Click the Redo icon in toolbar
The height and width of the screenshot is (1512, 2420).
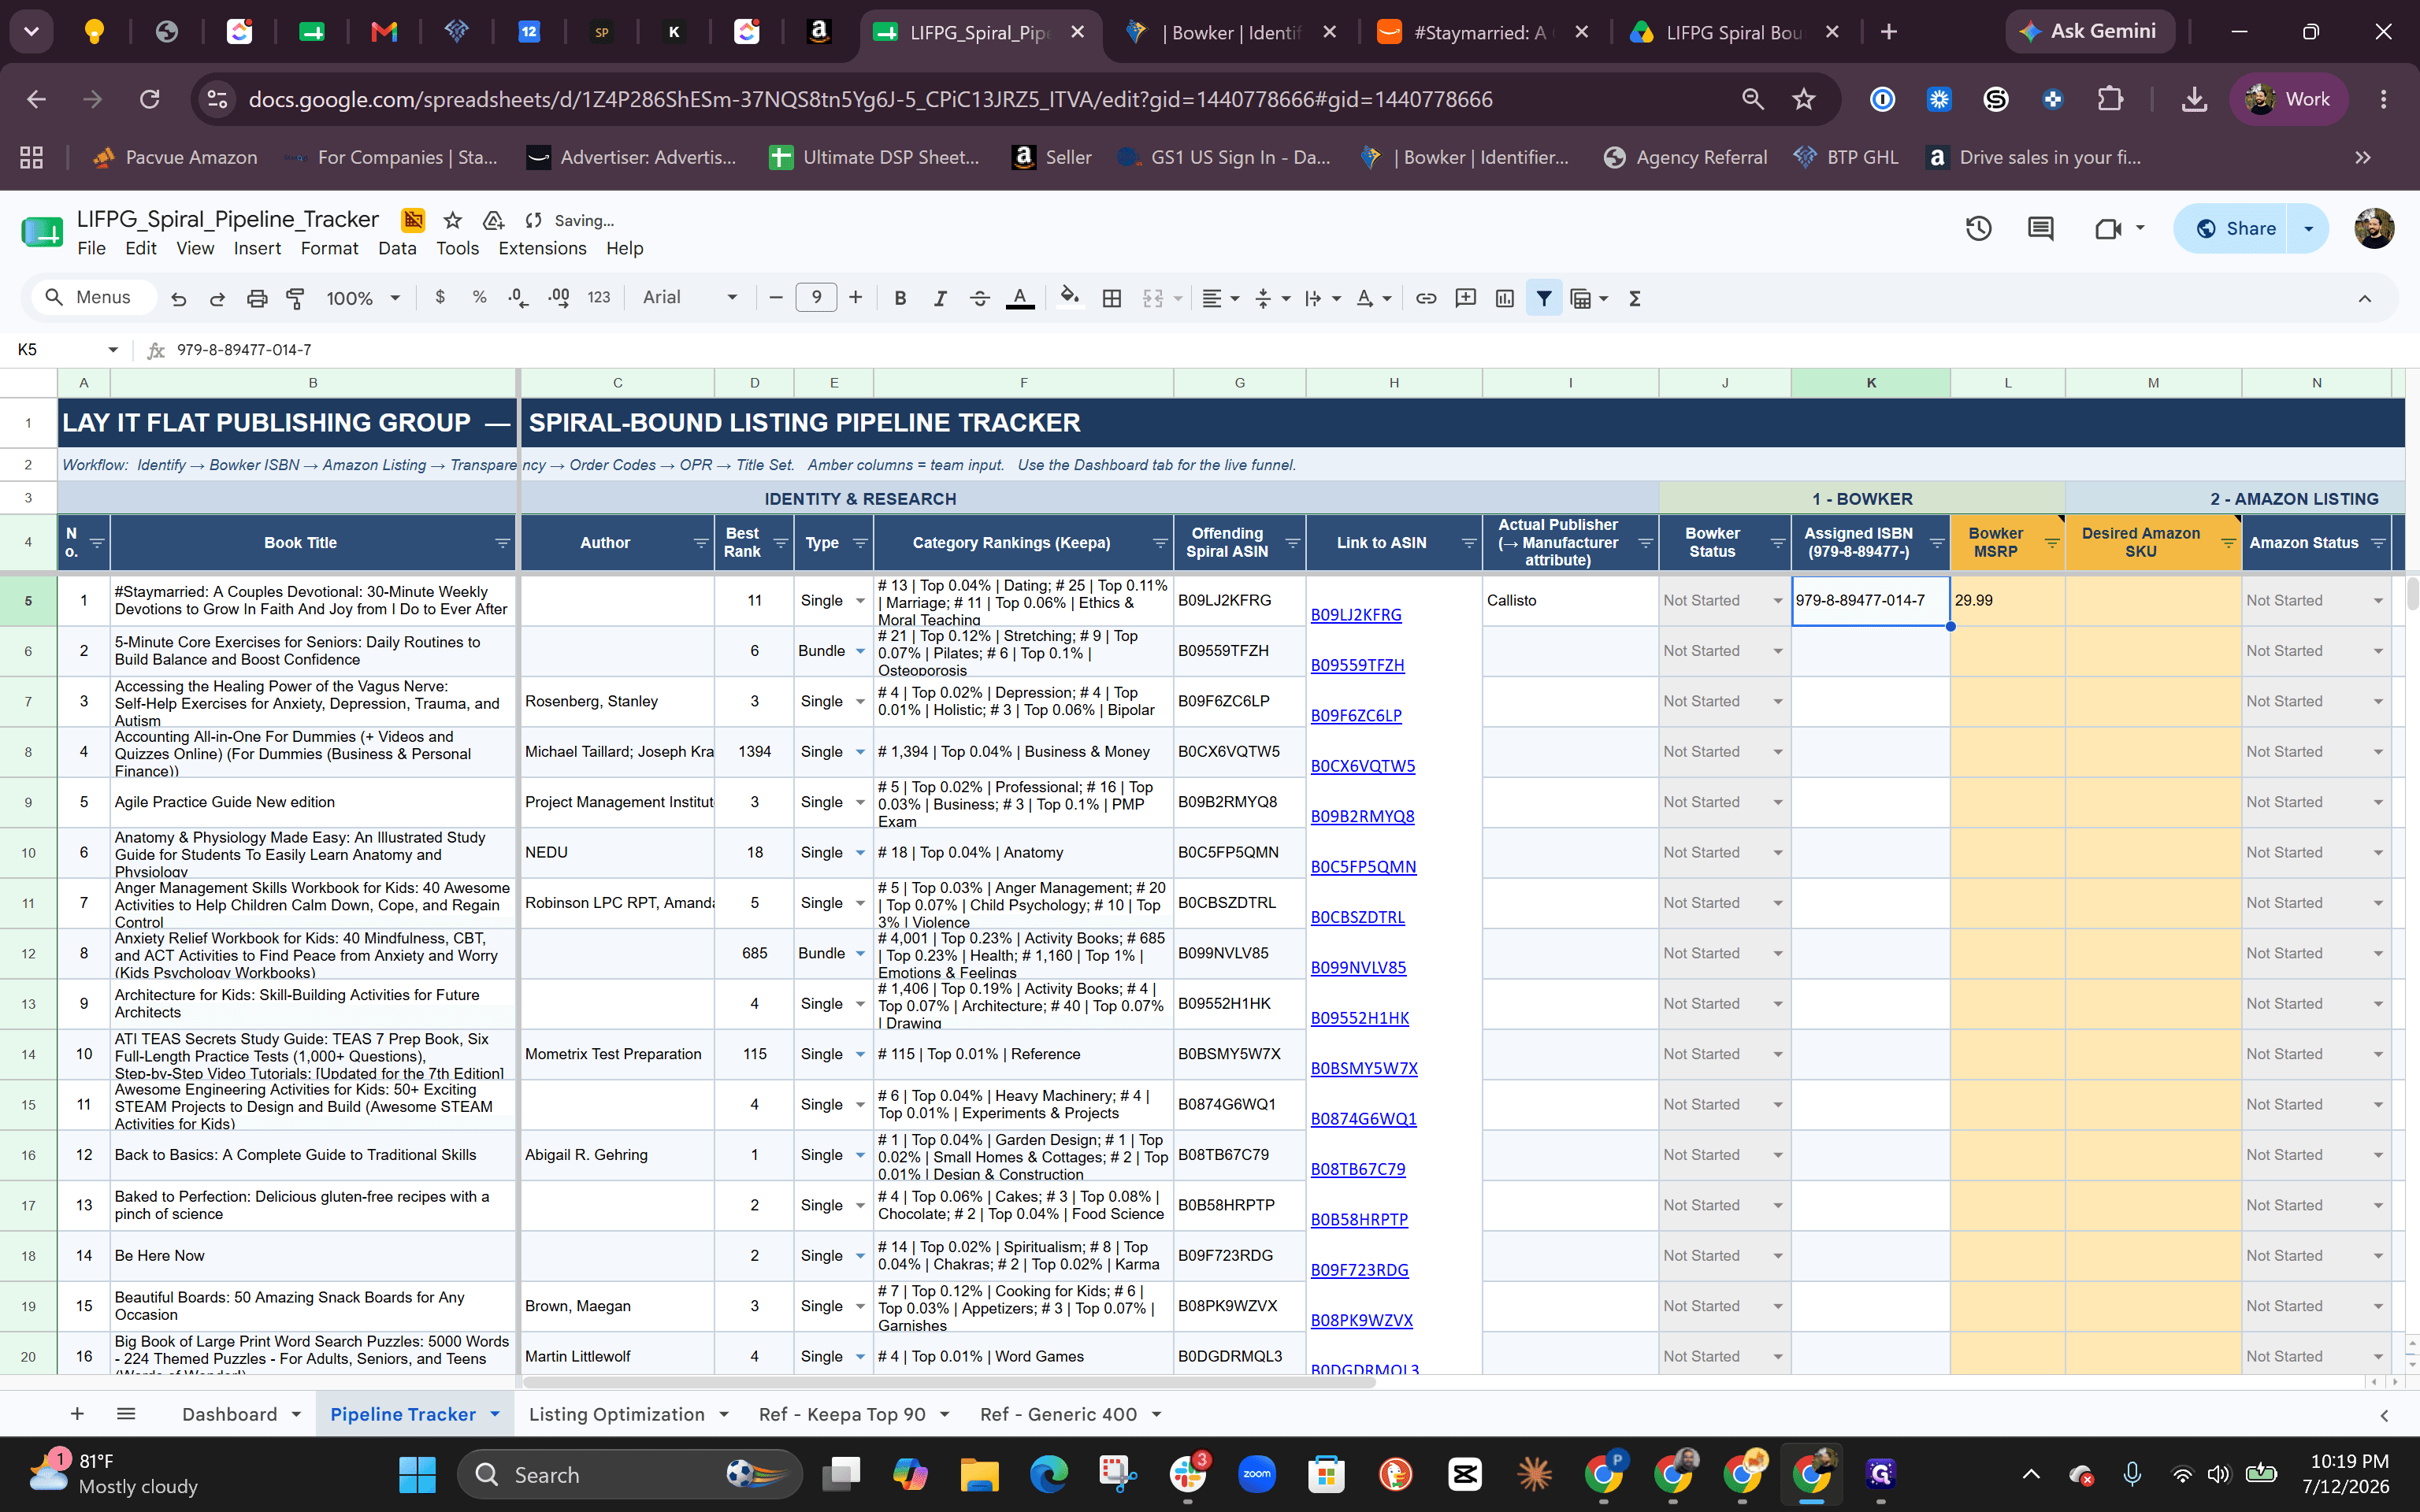pos(217,298)
